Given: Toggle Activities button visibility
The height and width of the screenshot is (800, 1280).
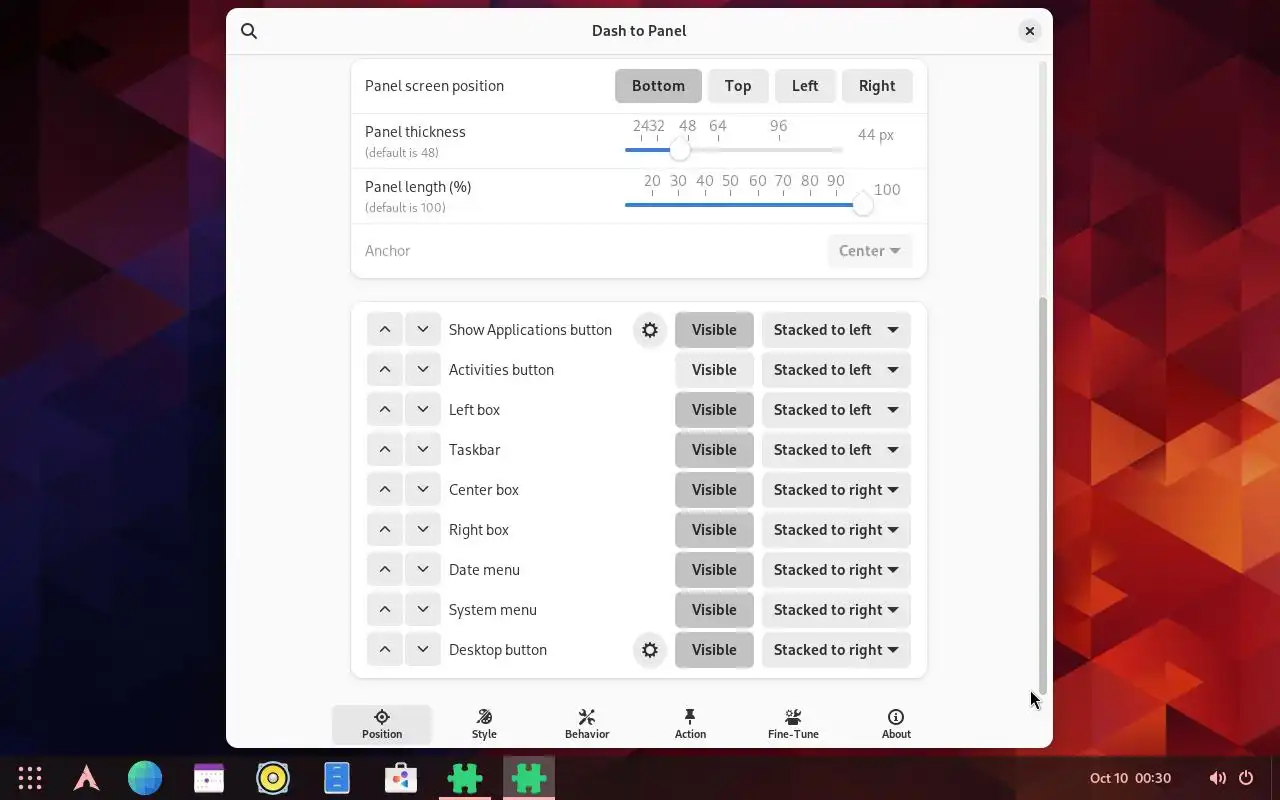Looking at the screenshot, I should (x=714, y=370).
